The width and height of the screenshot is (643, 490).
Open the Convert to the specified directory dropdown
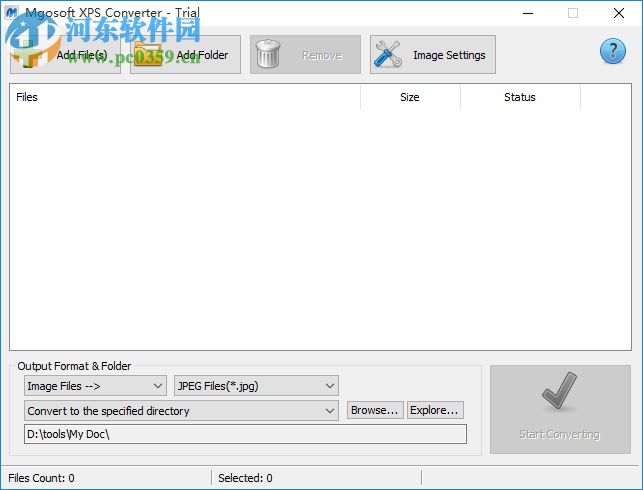pos(181,411)
